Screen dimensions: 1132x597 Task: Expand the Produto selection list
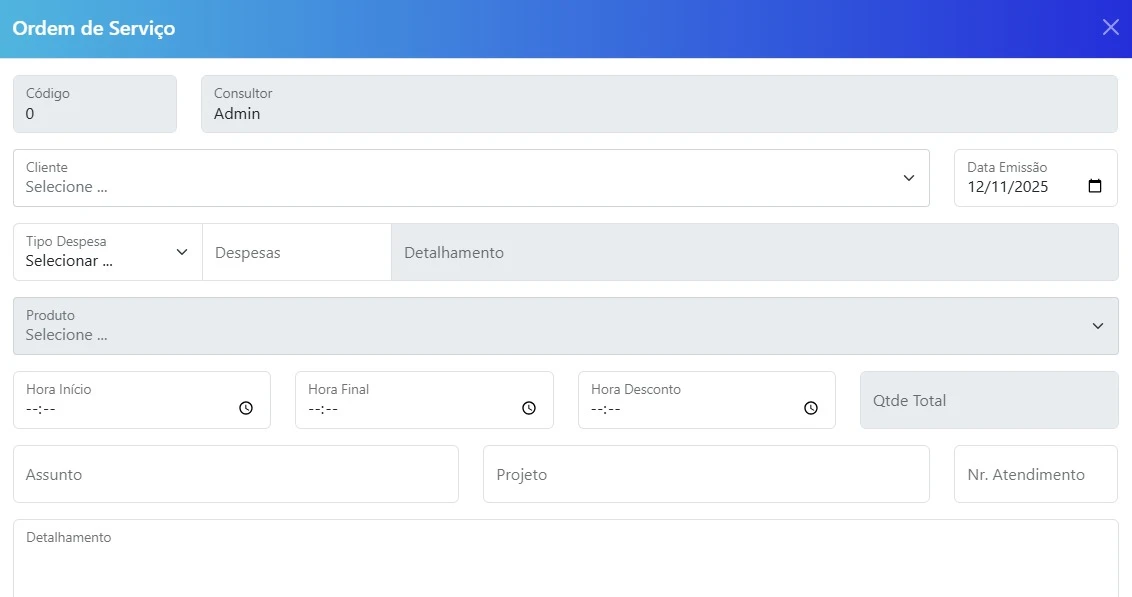point(1097,326)
